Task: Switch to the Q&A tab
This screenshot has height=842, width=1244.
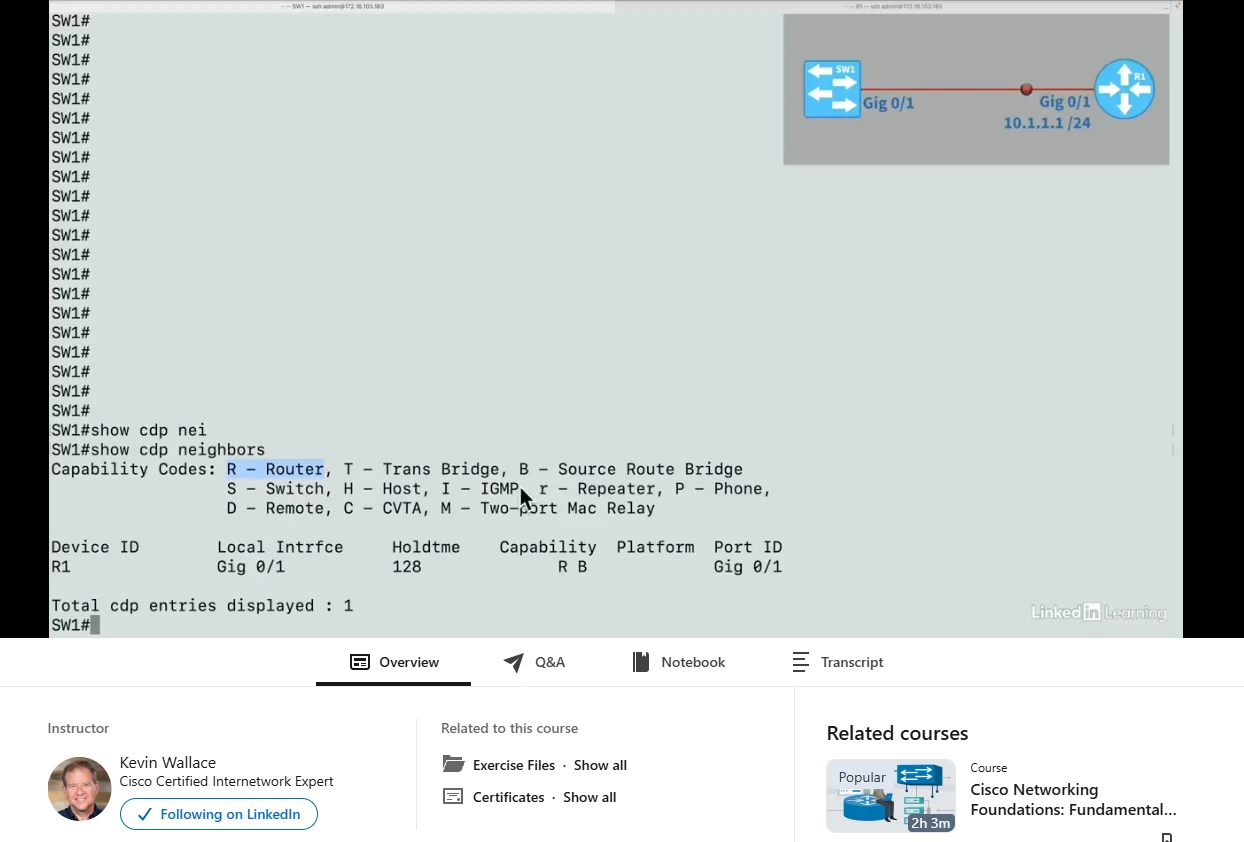Action: [534, 662]
